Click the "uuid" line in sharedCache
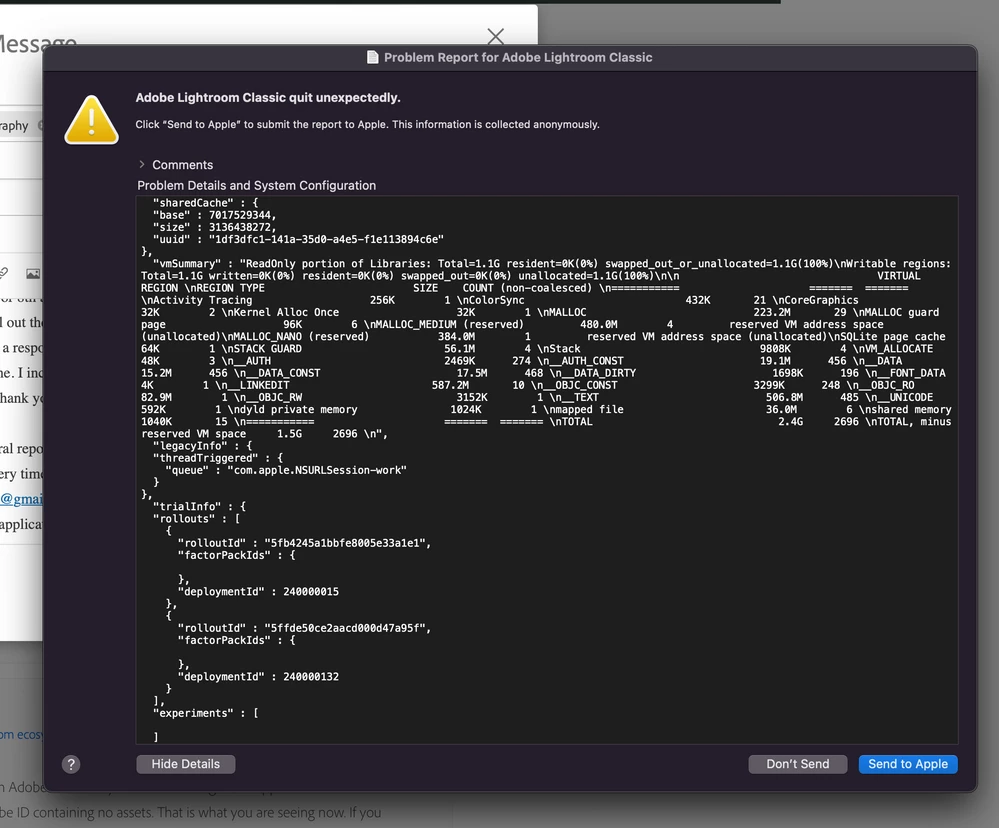 click(298, 239)
